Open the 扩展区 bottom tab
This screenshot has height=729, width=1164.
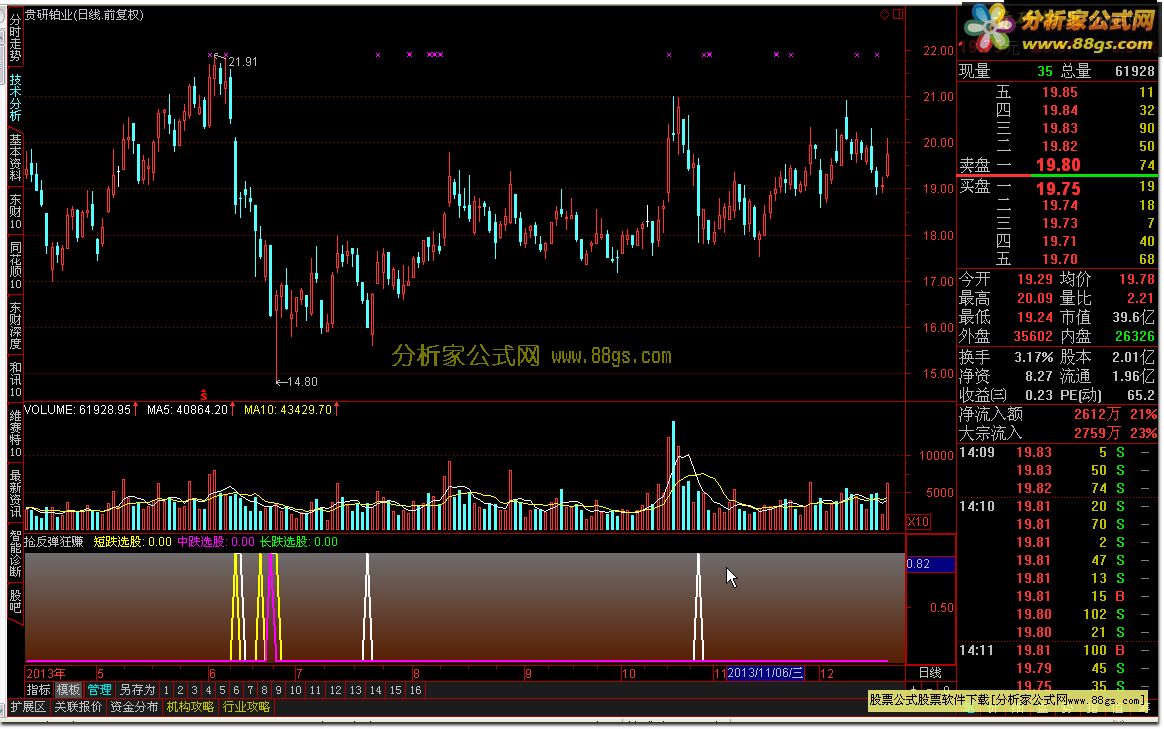coord(28,707)
